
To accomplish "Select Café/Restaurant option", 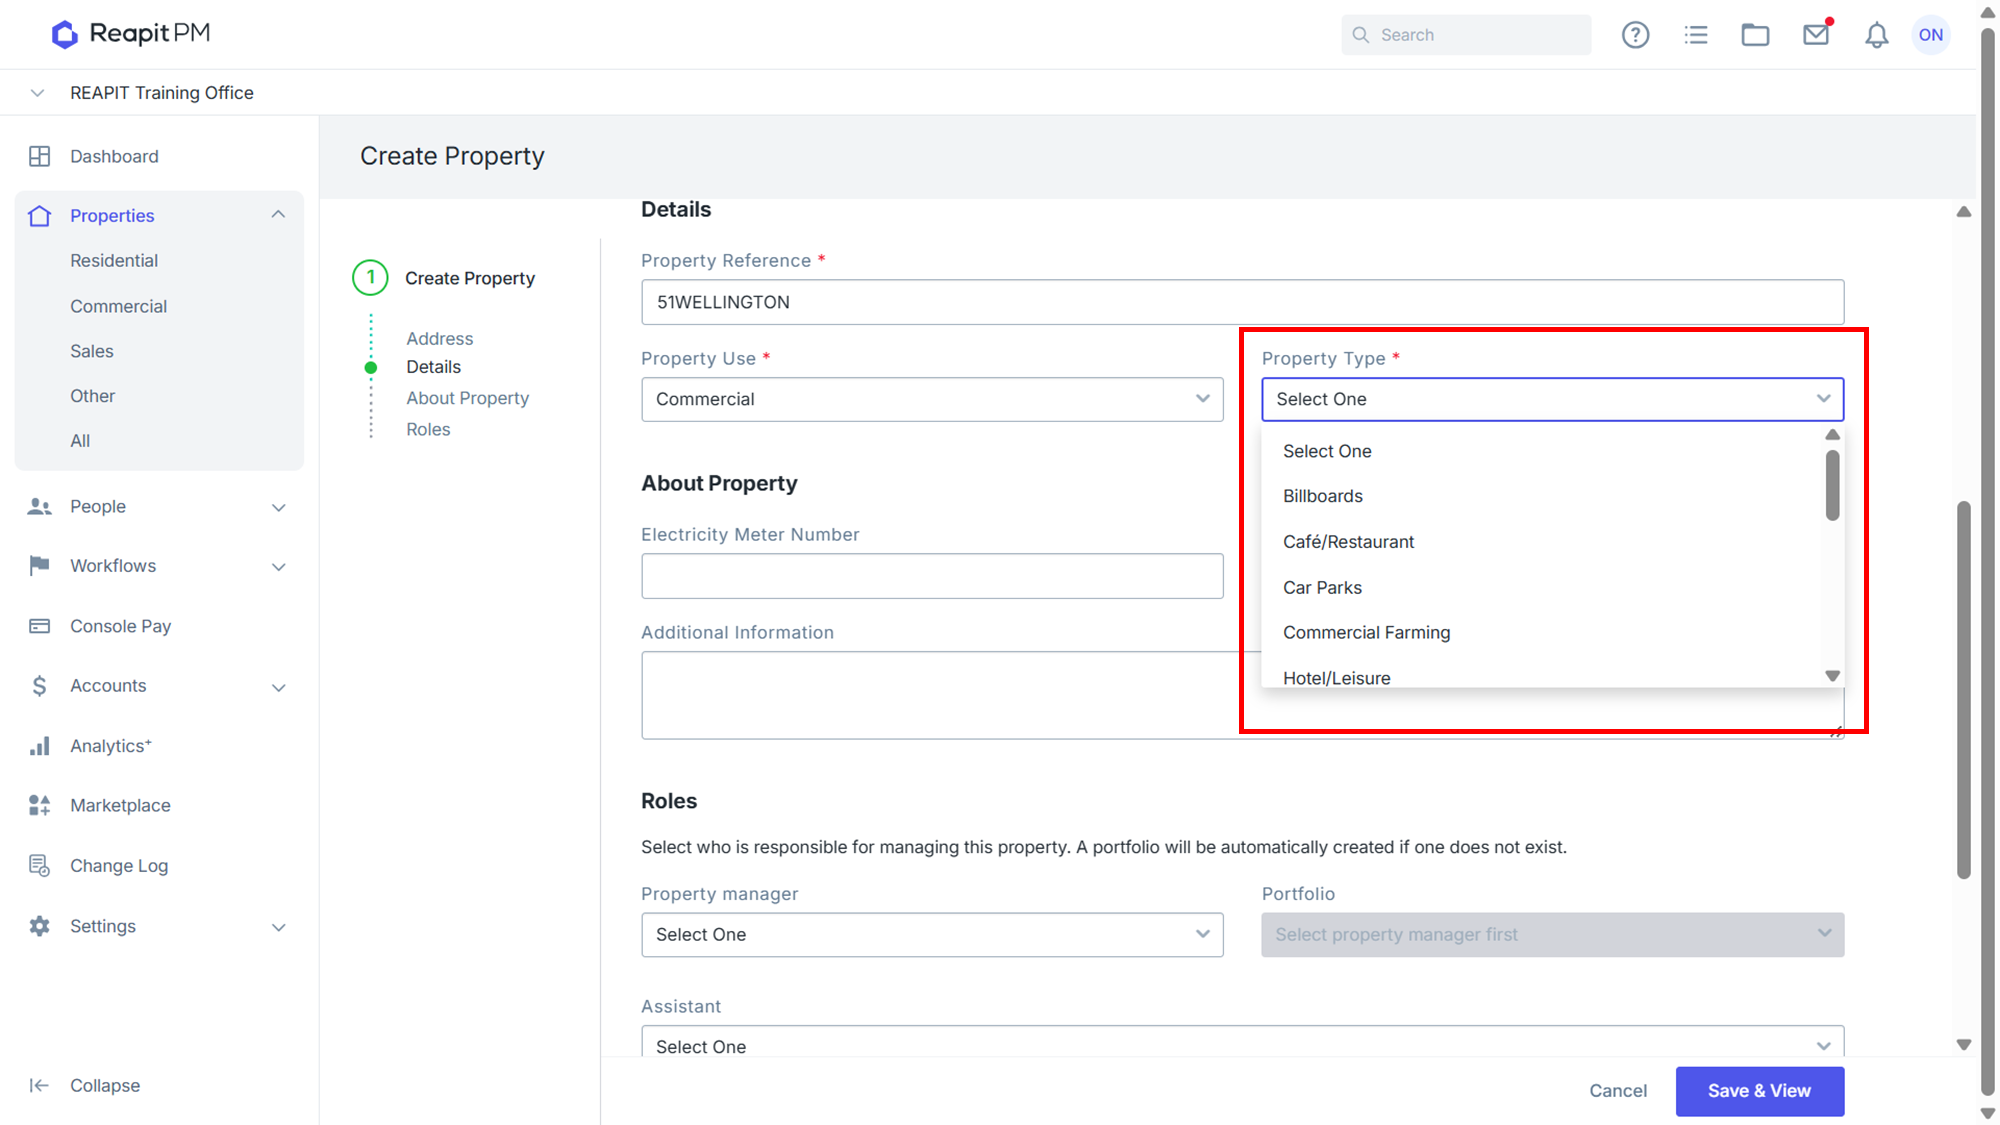I will click(x=1542, y=542).
